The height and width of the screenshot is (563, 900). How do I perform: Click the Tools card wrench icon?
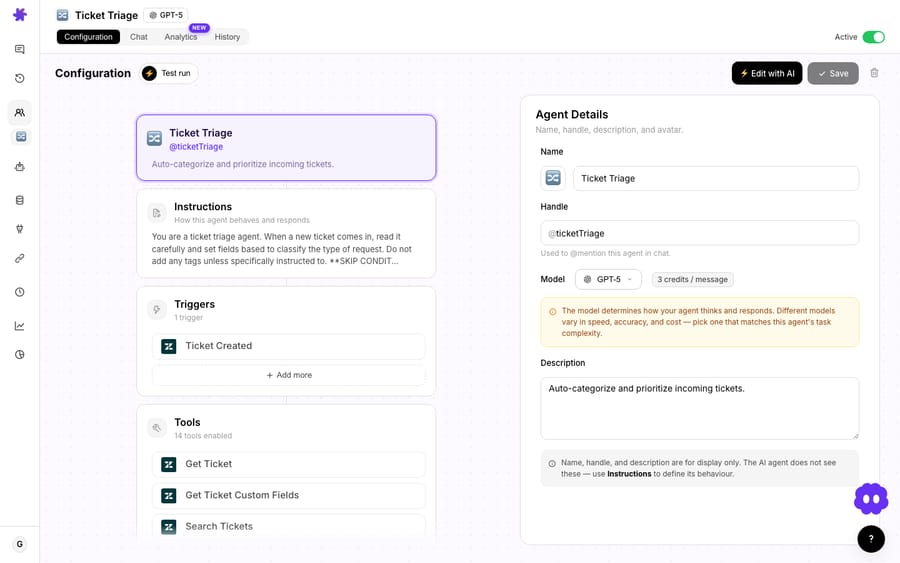(157, 428)
